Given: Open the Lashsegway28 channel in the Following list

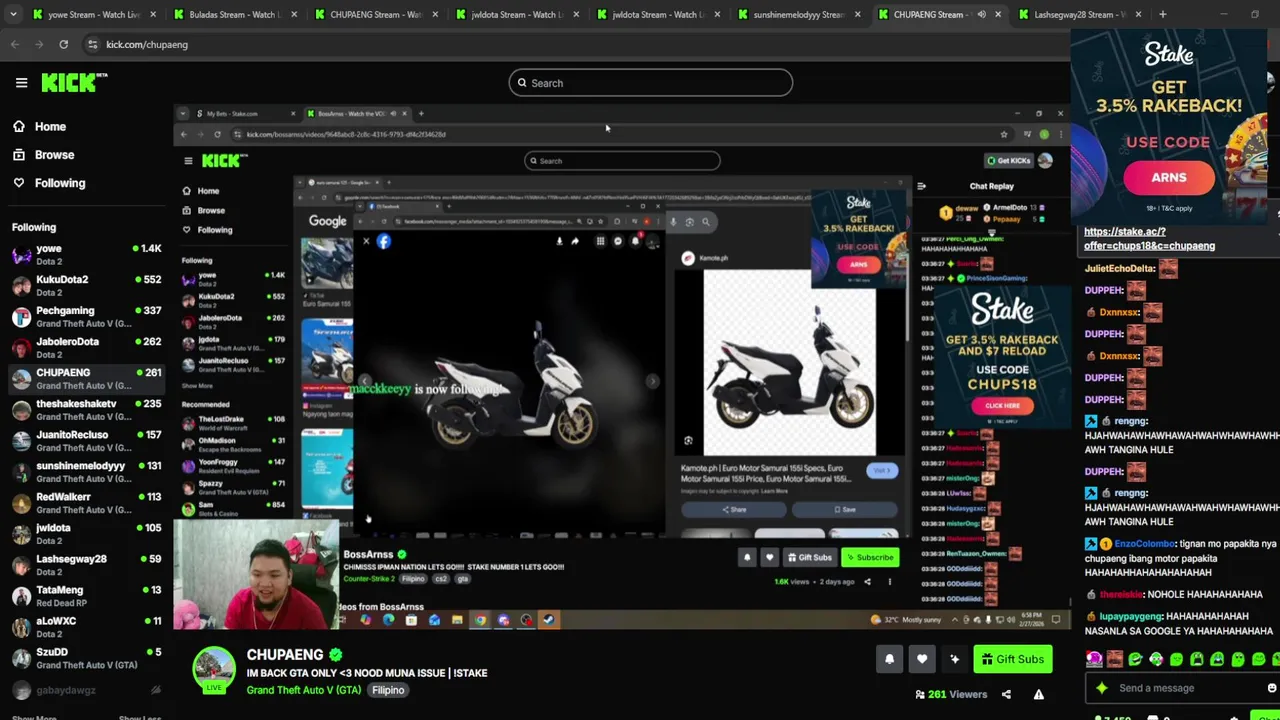Looking at the screenshot, I should coord(86,565).
